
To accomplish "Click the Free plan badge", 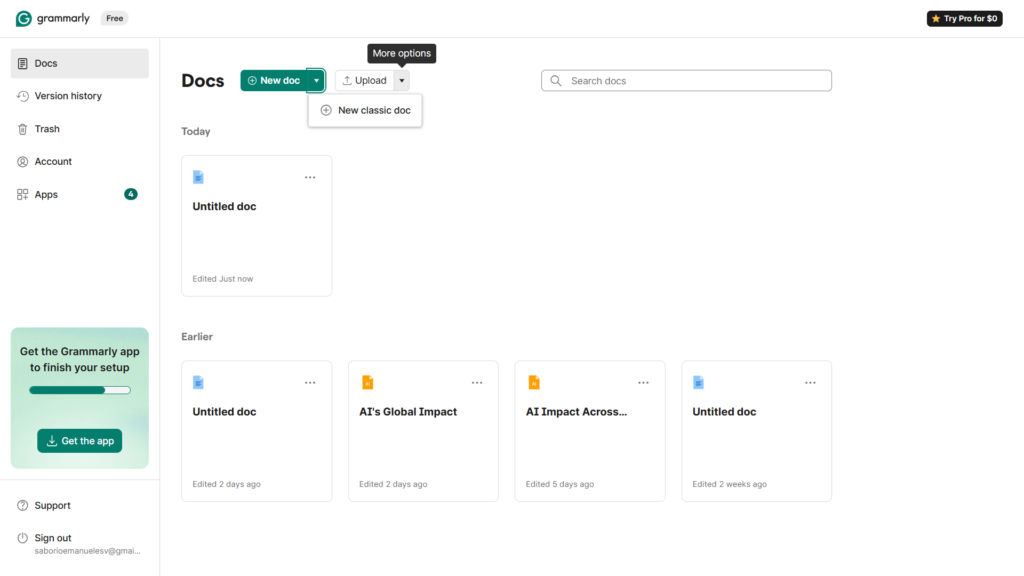I will pos(114,18).
